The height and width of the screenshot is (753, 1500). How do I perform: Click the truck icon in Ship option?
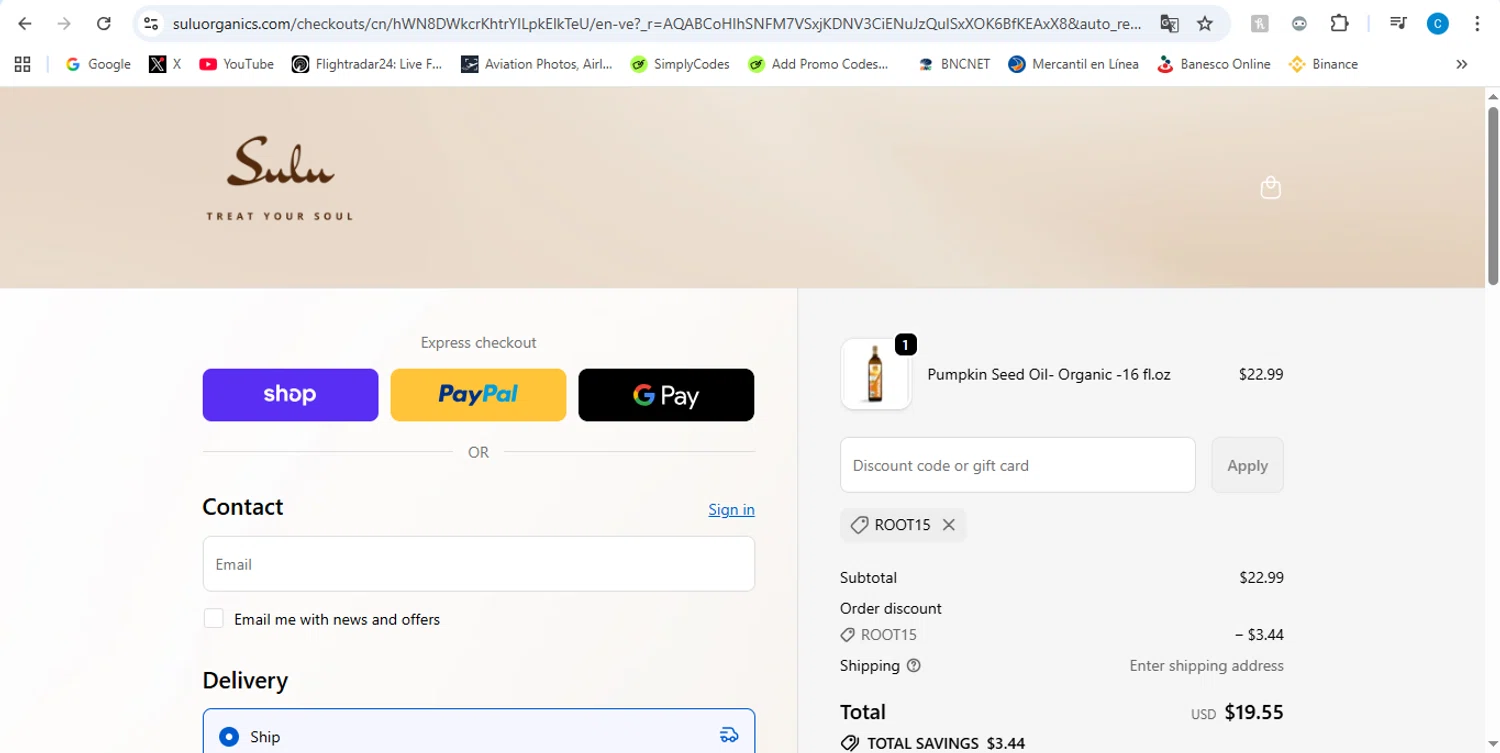(729, 735)
